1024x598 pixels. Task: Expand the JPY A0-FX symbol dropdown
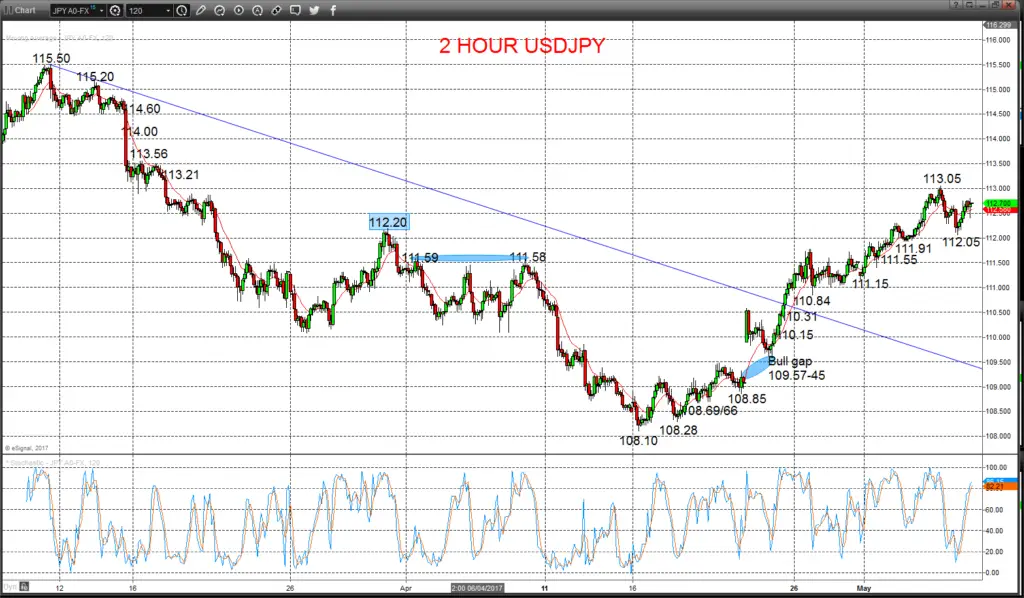click(x=102, y=11)
